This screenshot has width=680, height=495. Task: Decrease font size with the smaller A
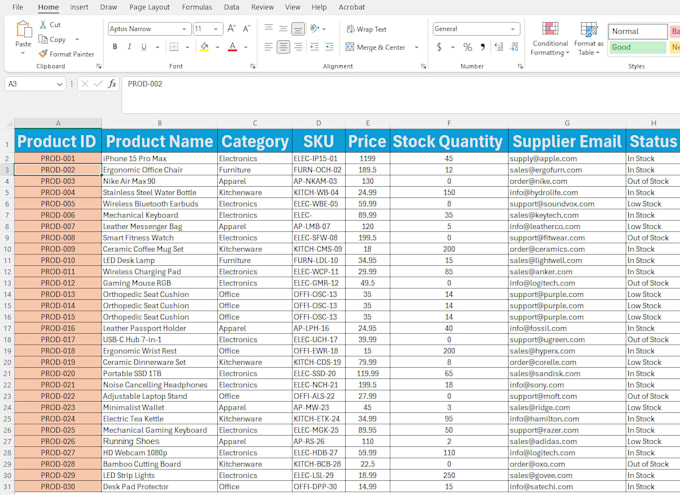pos(246,29)
